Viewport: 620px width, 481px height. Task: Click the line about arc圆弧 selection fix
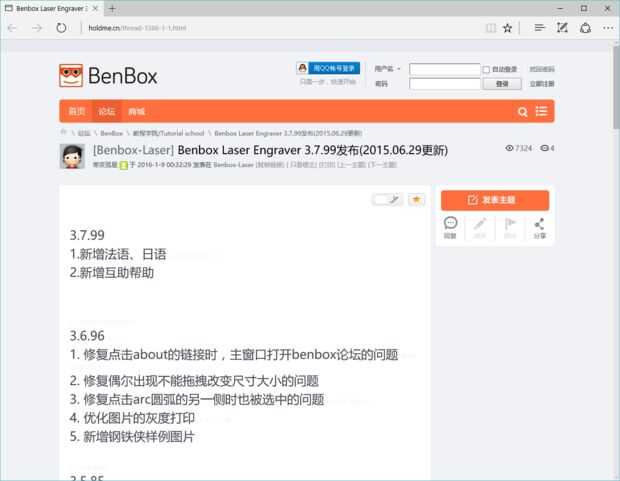(197, 400)
